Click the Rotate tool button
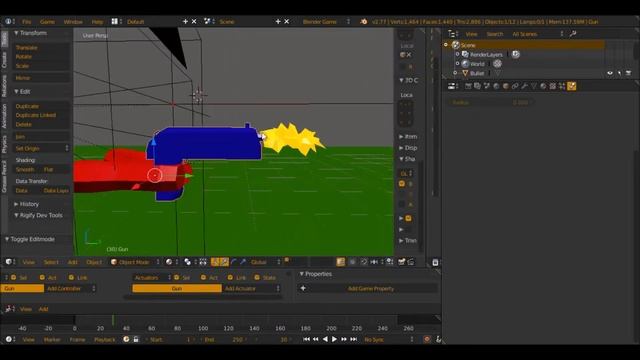The width and height of the screenshot is (640, 360). [40, 57]
